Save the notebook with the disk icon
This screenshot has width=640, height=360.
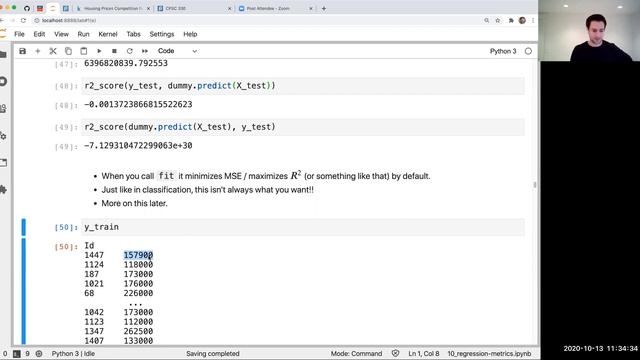point(22,51)
